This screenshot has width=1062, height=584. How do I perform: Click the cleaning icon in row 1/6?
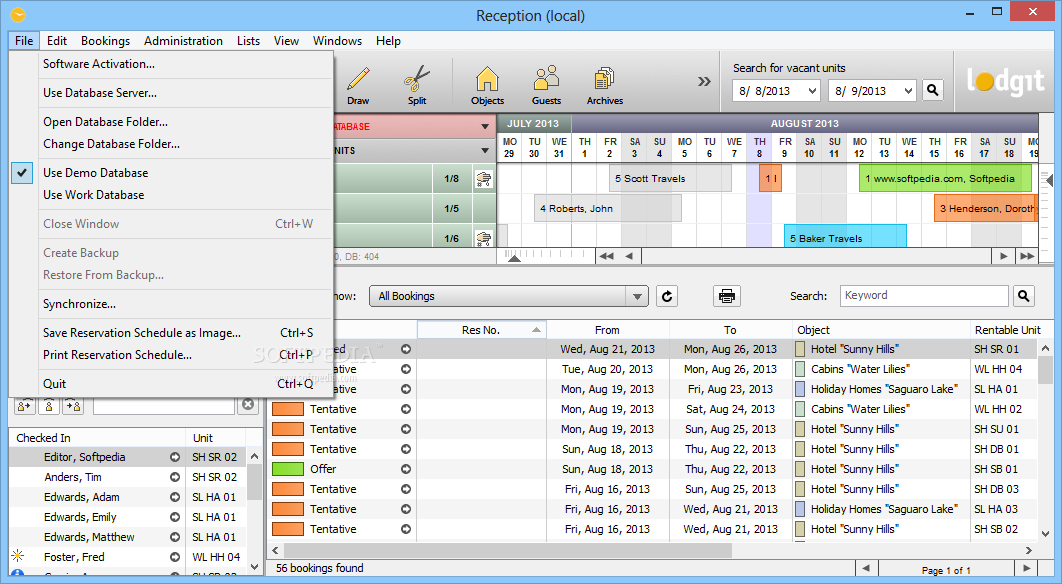click(x=484, y=238)
